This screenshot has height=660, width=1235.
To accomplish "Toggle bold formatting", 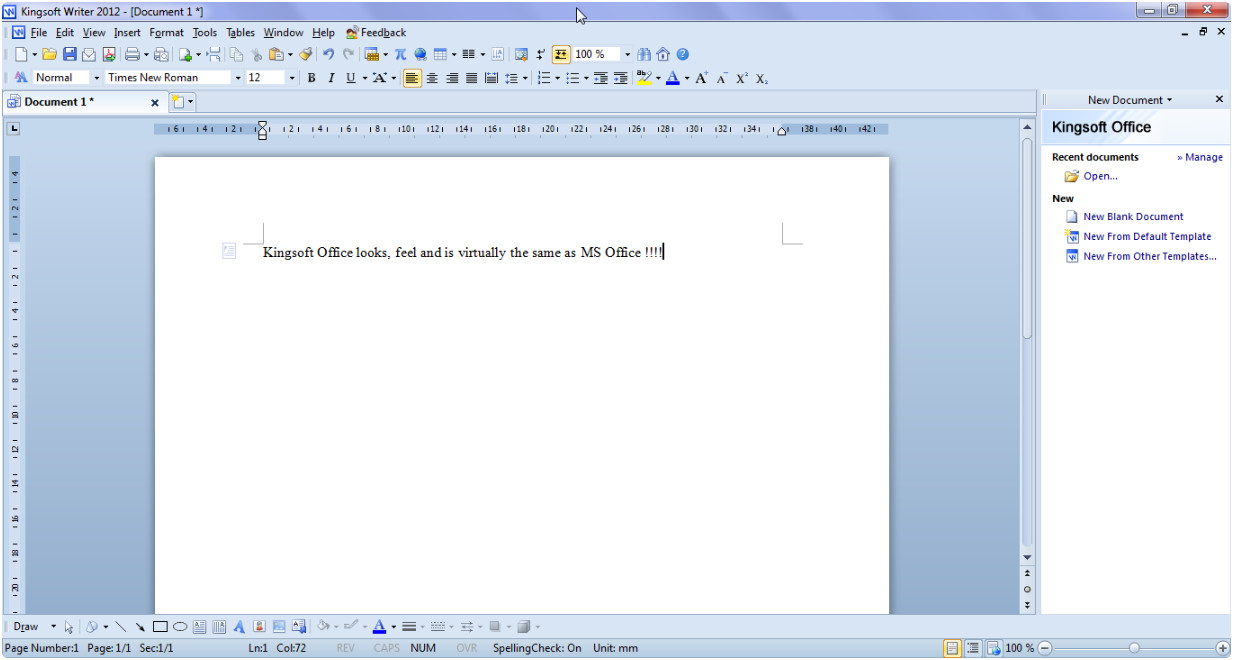I will pos(311,77).
